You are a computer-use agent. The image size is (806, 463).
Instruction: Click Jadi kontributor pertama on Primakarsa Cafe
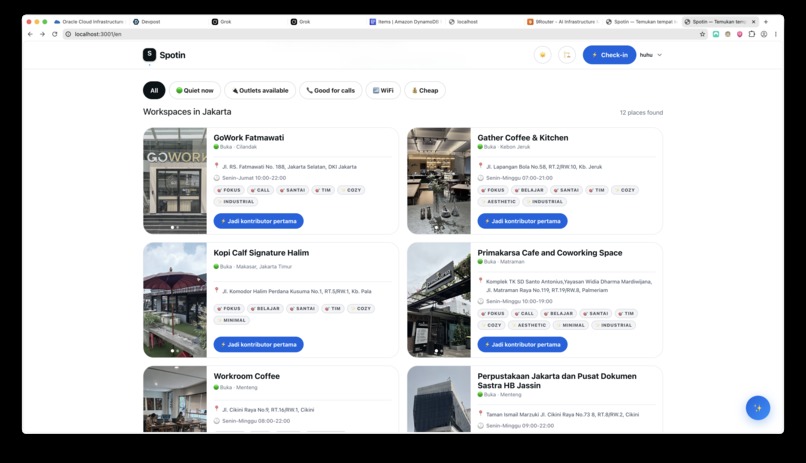pyautogui.click(x=522, y=344)
